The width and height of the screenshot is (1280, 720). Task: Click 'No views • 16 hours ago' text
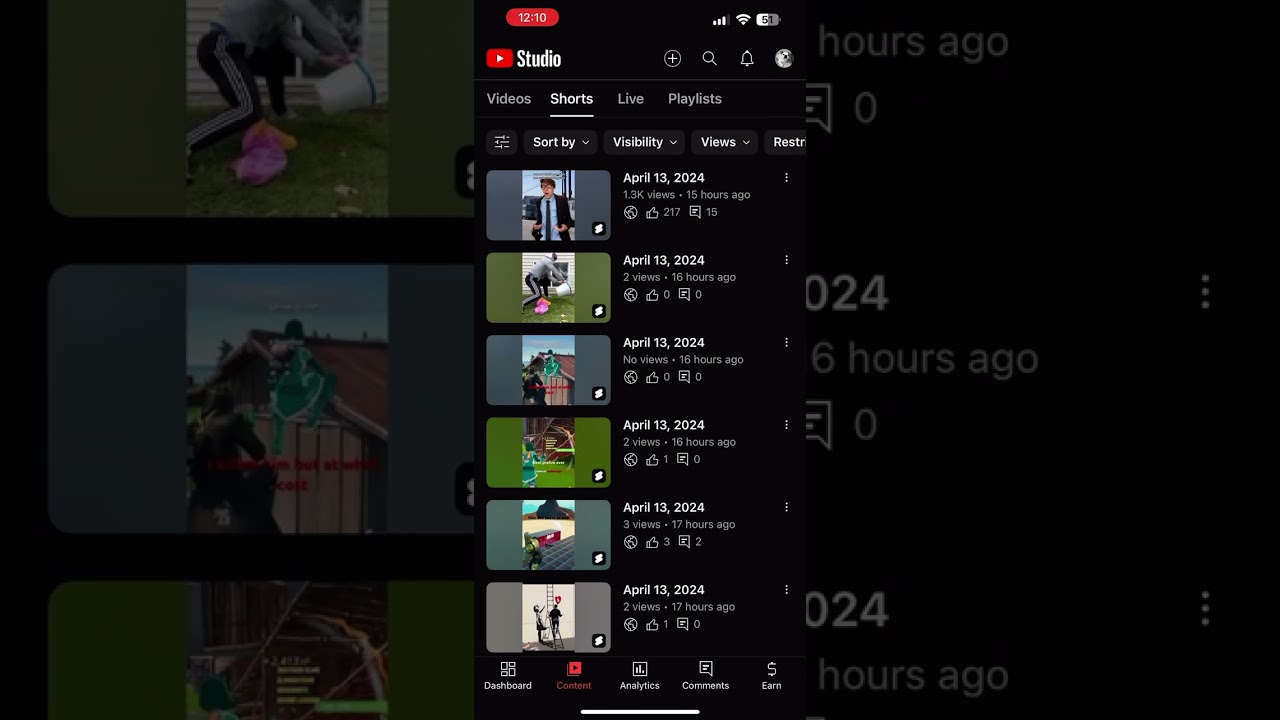[683, 360]
